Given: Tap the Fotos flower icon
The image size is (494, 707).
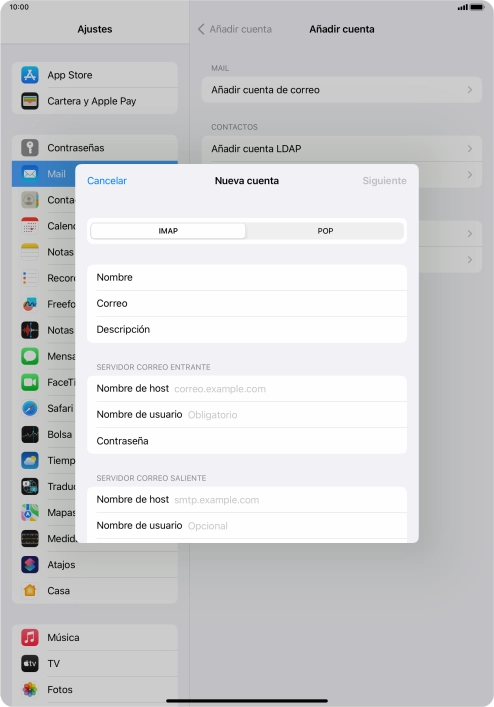Looking at the screenshot, I should (30, 689).
